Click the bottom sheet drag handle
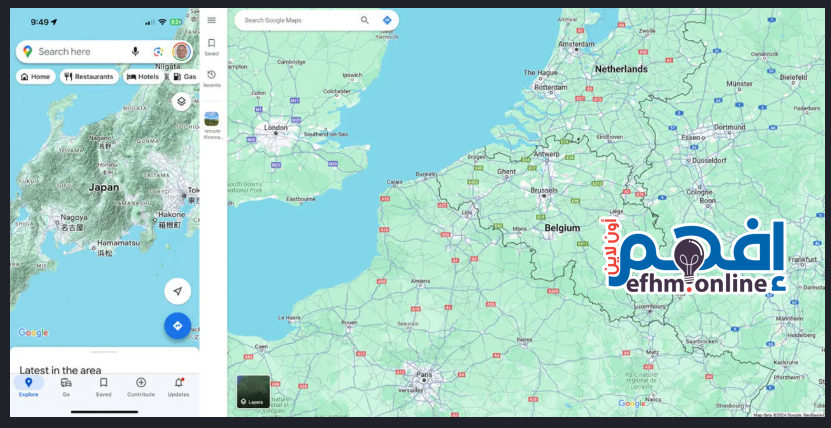 tap(104, 352)
